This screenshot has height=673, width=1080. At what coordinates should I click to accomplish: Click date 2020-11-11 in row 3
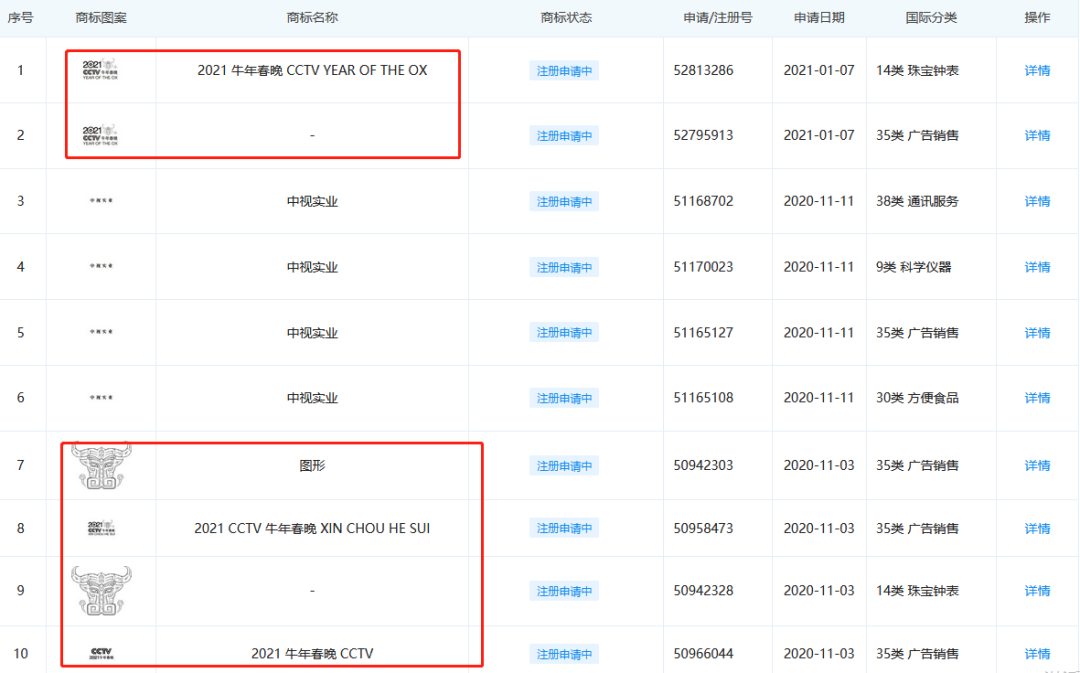pos(819,201)
